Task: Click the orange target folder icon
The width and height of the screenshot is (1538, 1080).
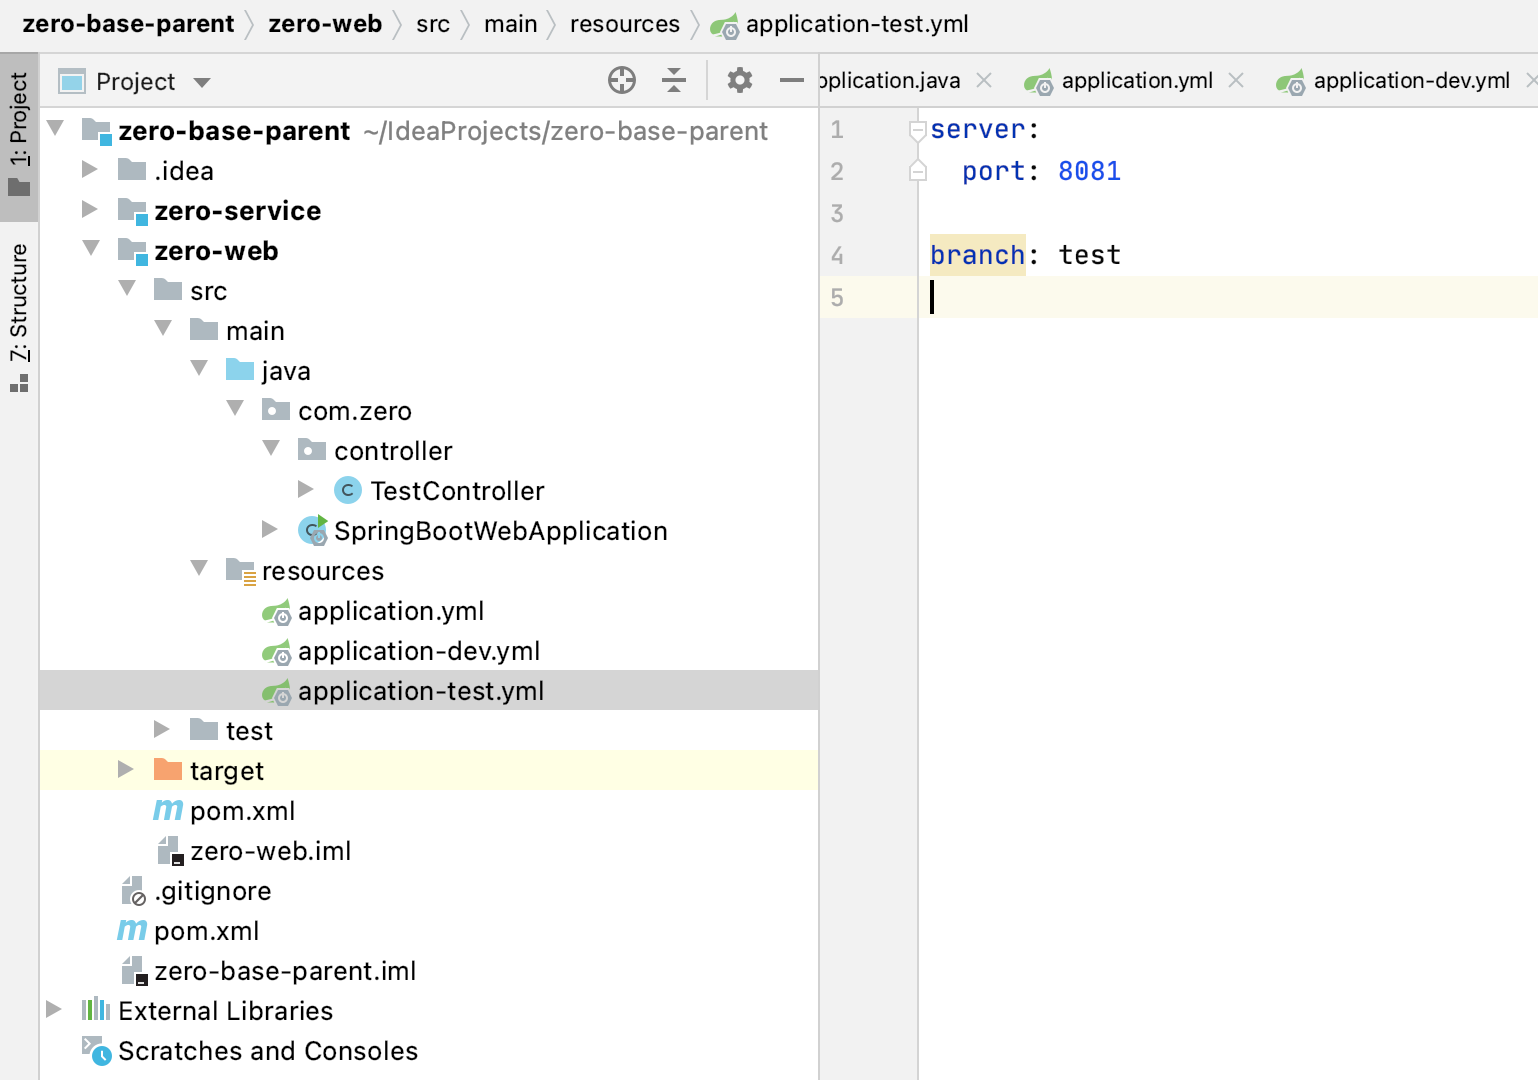Action: coord(168,769)
